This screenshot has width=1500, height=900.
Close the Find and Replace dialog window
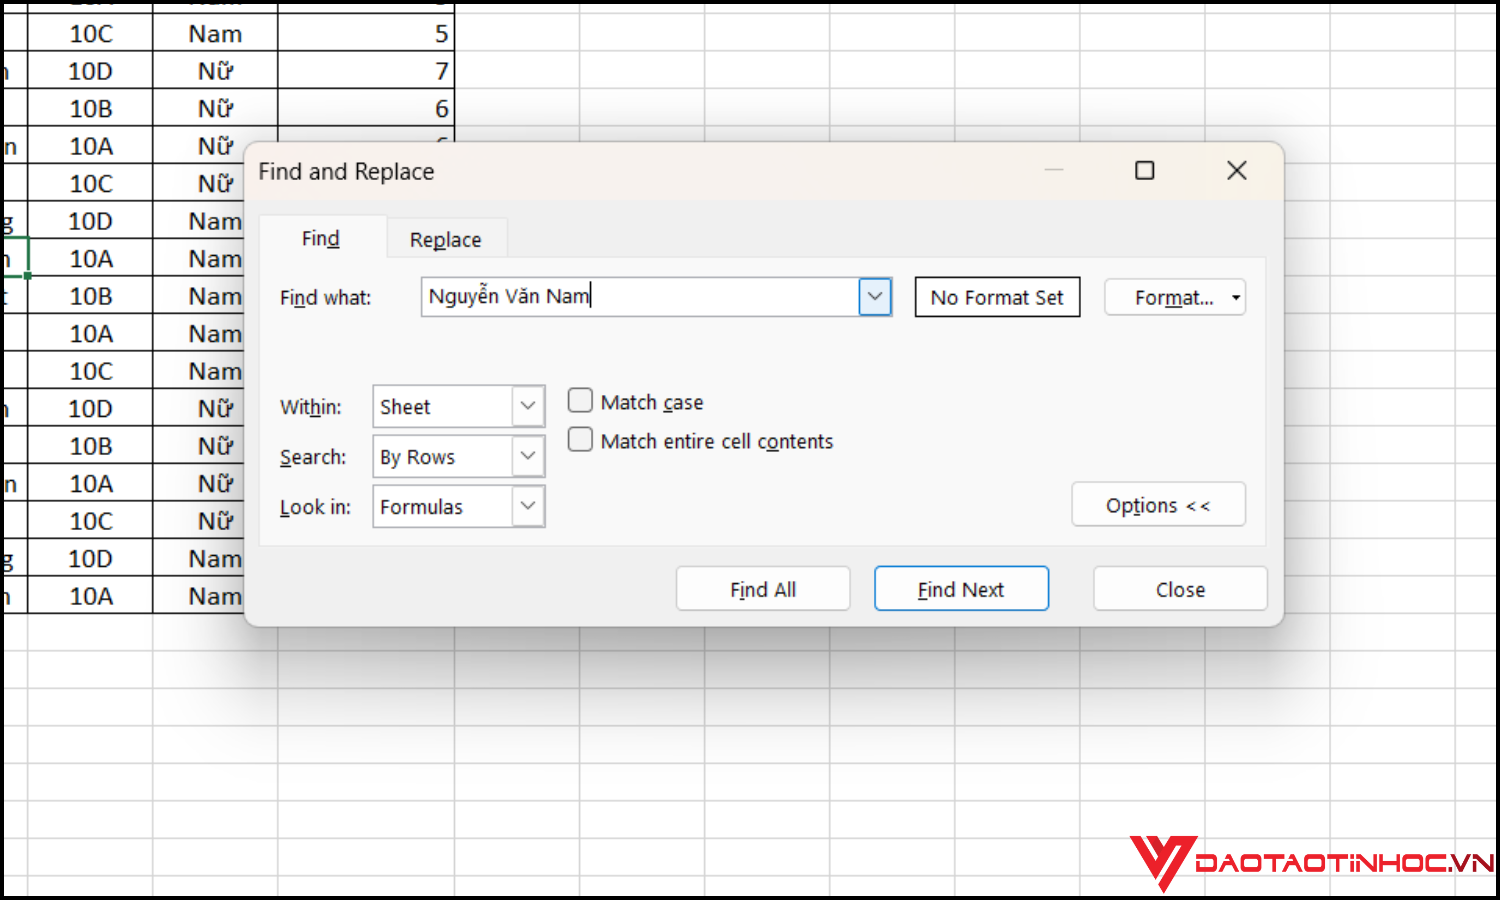coord(1236,171)
